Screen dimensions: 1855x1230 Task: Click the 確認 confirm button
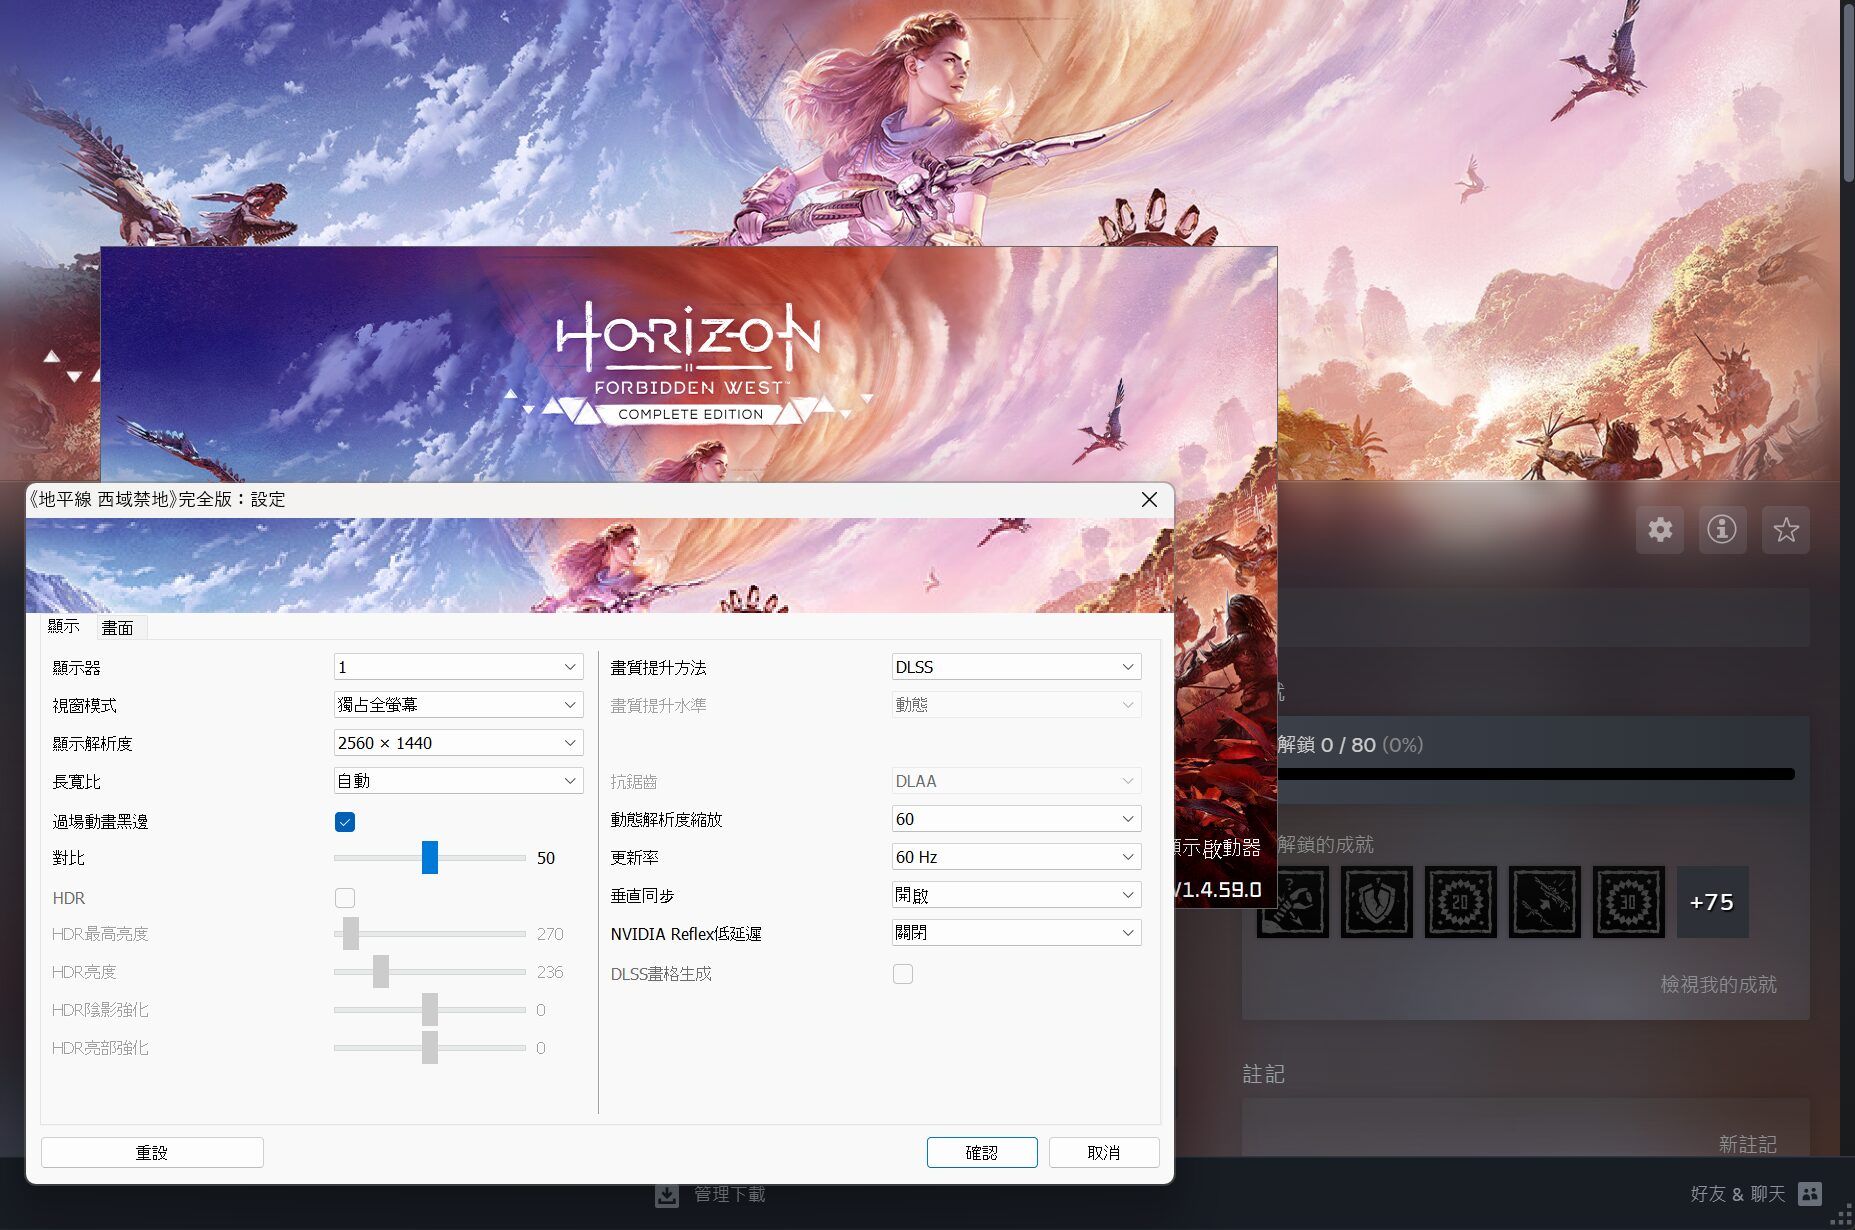pos(982,1152)
